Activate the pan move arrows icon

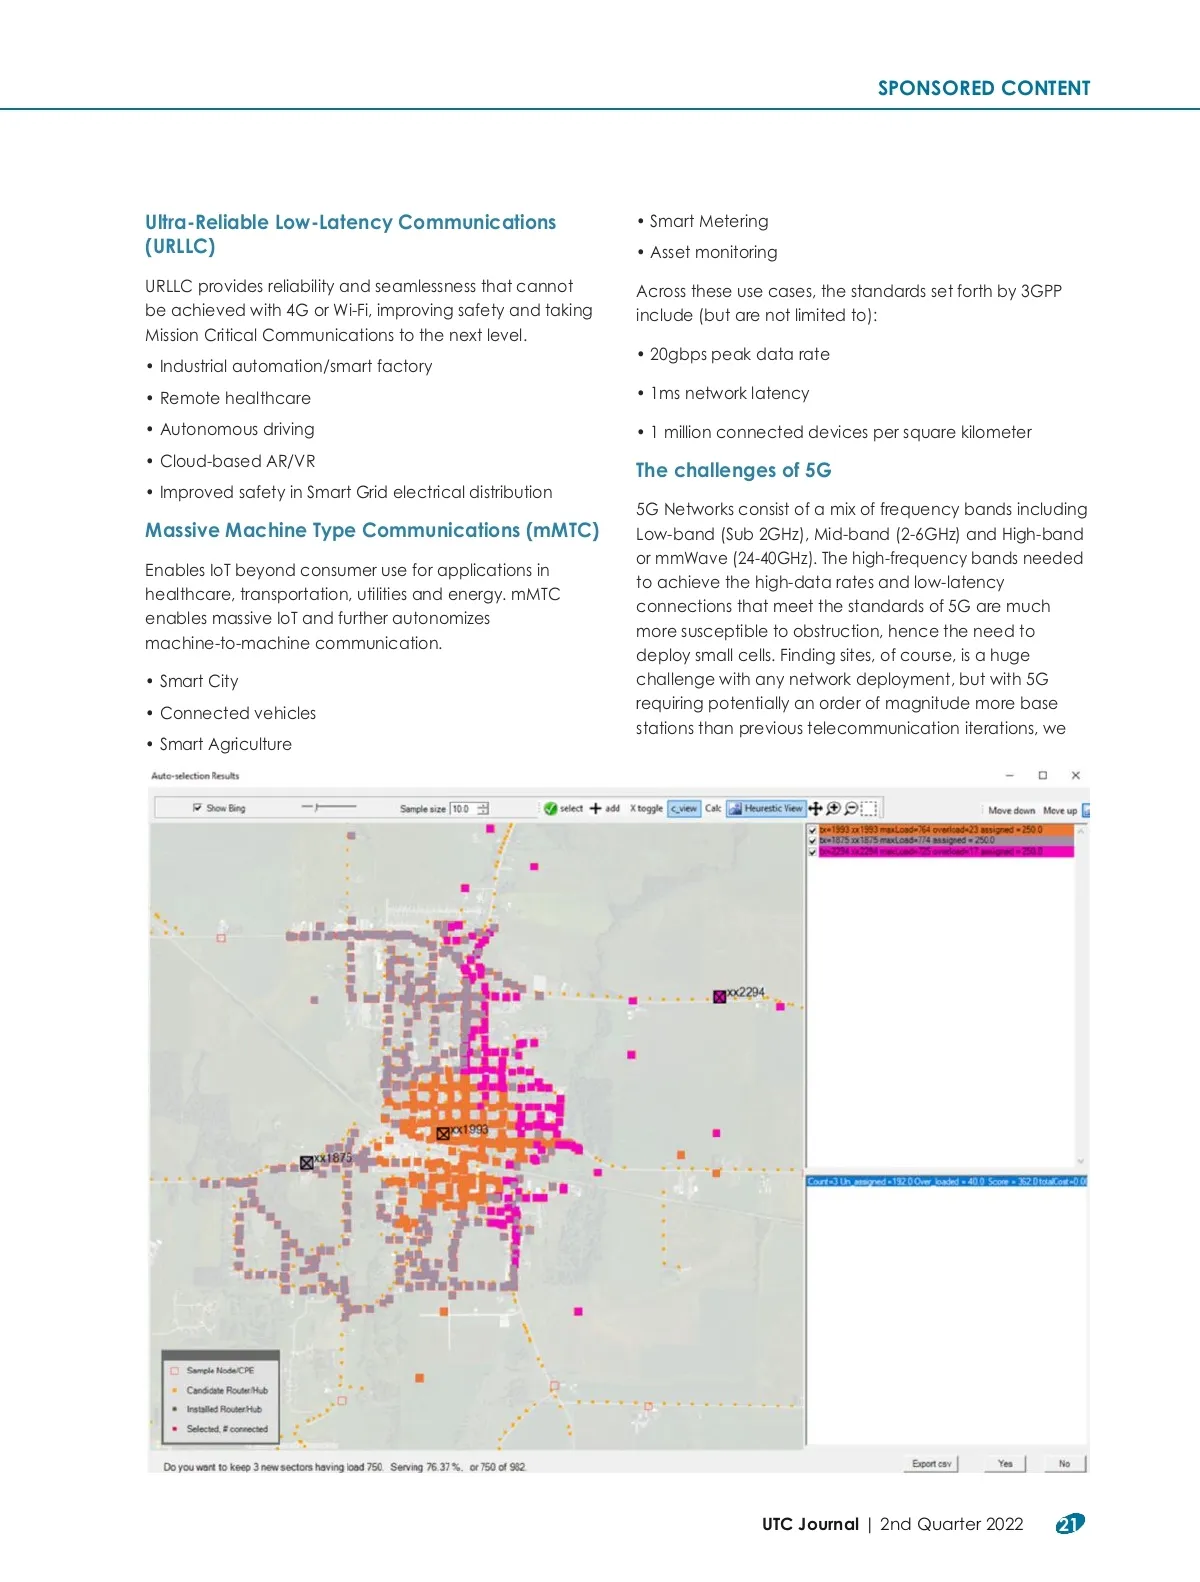click(815, 808)
